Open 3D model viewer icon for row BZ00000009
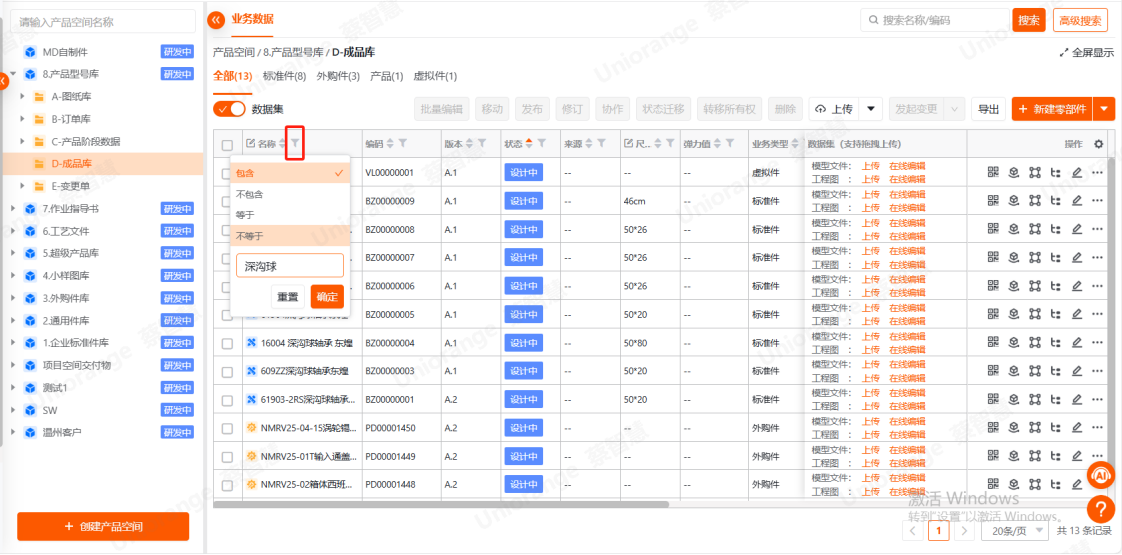The width and height of the screenshot is (1122, 555). 1013,201
